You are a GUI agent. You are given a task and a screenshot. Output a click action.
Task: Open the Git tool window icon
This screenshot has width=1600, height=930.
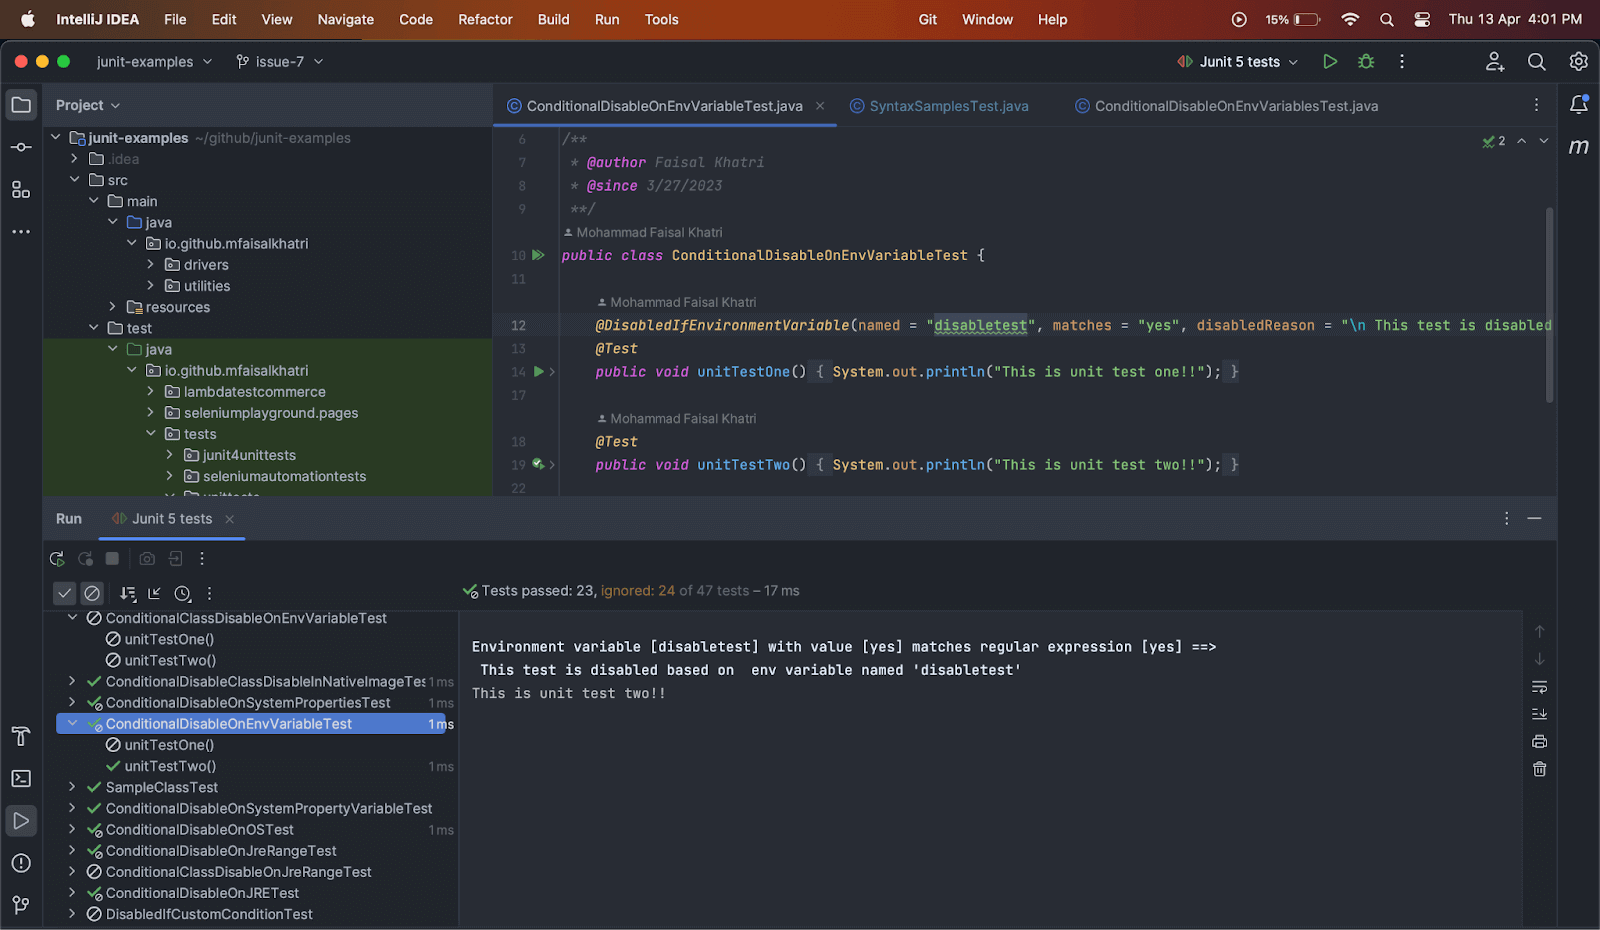pyautogui.click(x=21, y=905)
